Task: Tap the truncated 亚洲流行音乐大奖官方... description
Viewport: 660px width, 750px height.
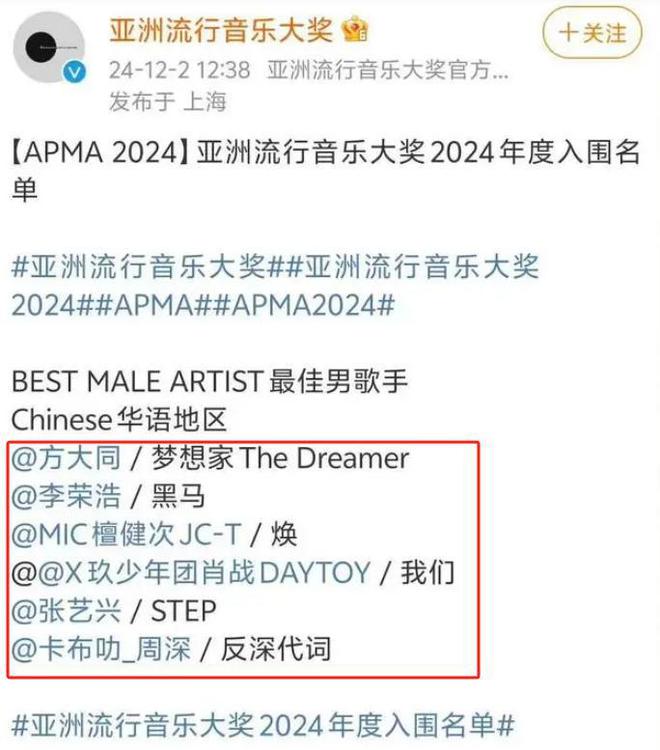Action: tap(388, 70)
